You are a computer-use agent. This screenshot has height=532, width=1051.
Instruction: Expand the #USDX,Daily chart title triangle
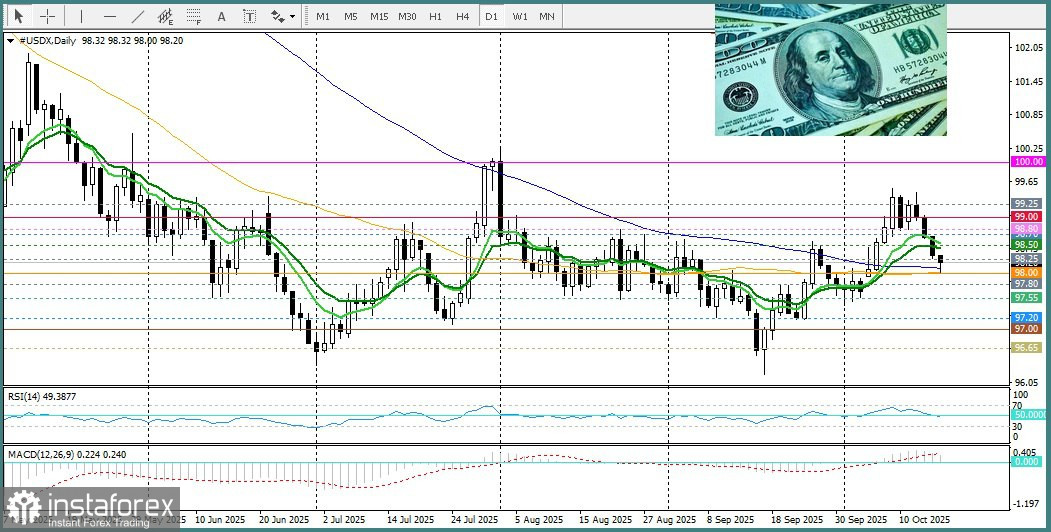[10, 41]
